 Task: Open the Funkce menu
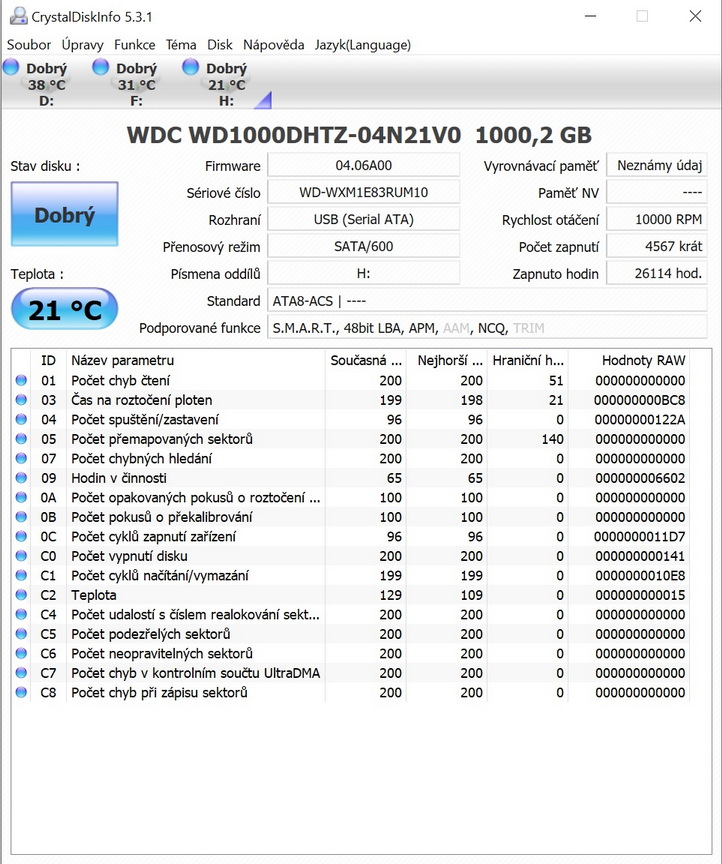pyautogui.click(x=134, y=45)
